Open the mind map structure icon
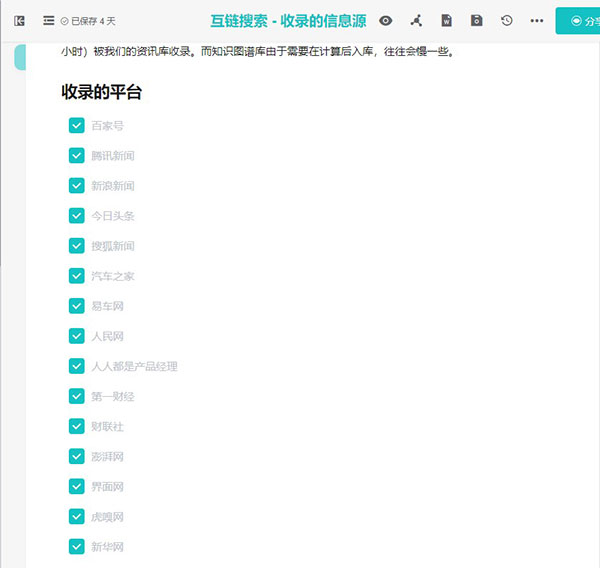The height and width of the screenshot is (568, 600). [416, 20]
